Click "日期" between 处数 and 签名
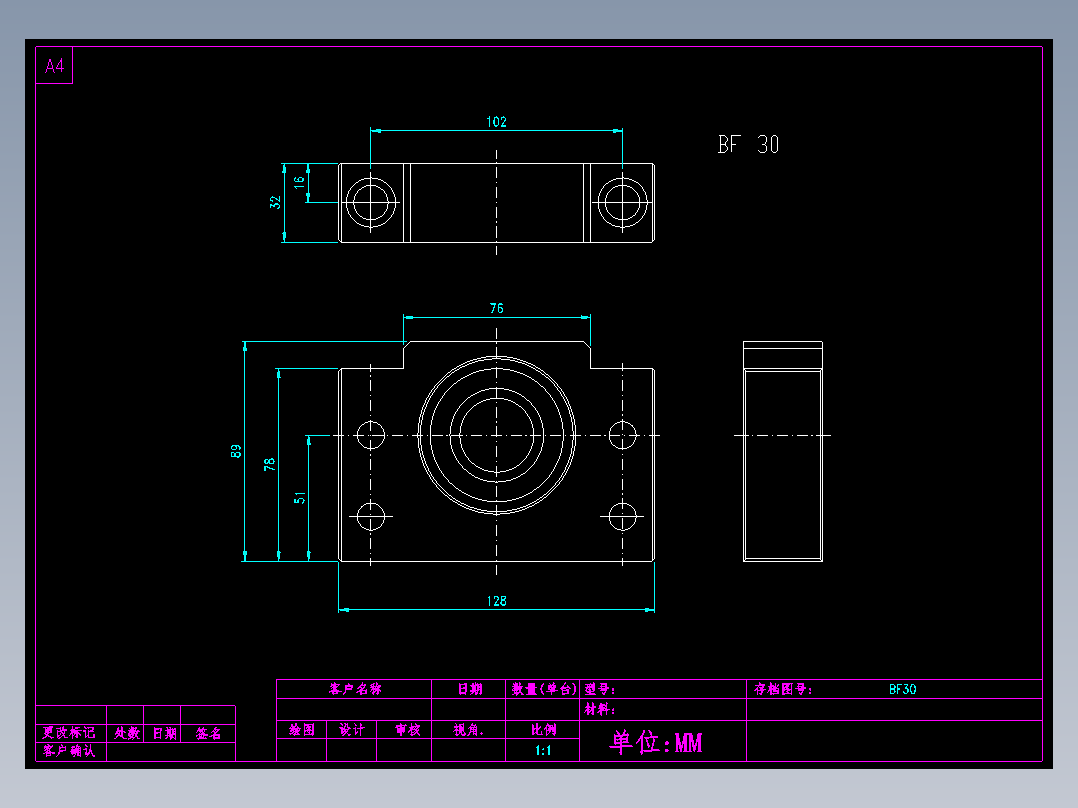This screenshot has height=808, width=1078. [x=164, y=733]
